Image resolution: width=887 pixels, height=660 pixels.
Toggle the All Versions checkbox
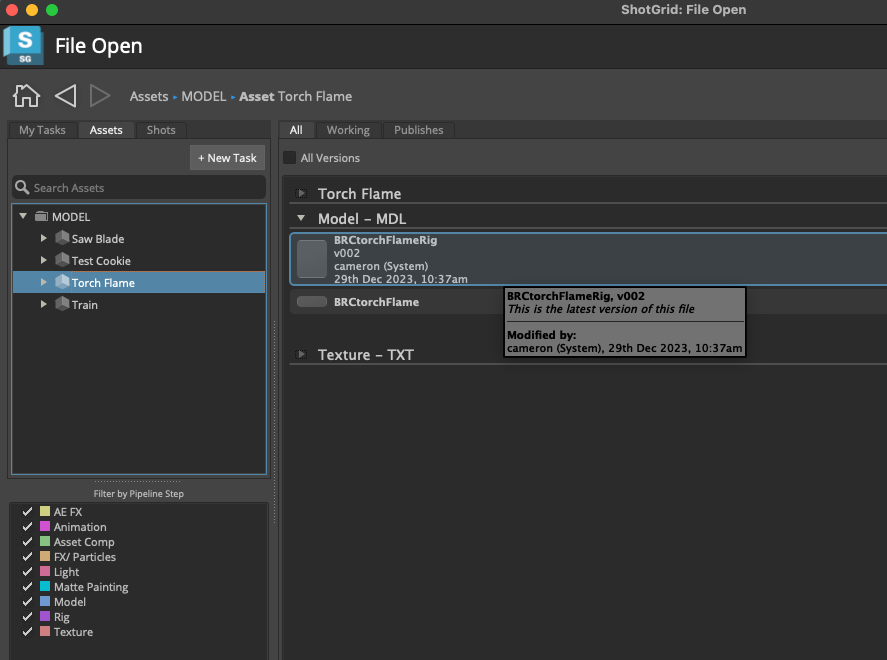coord(290,158)
